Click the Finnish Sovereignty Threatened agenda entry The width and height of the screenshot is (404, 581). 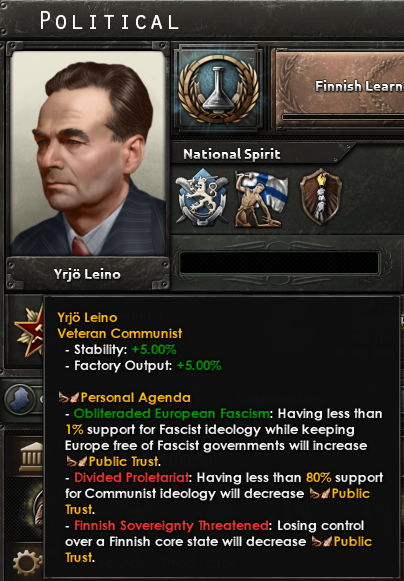point(171,525)
